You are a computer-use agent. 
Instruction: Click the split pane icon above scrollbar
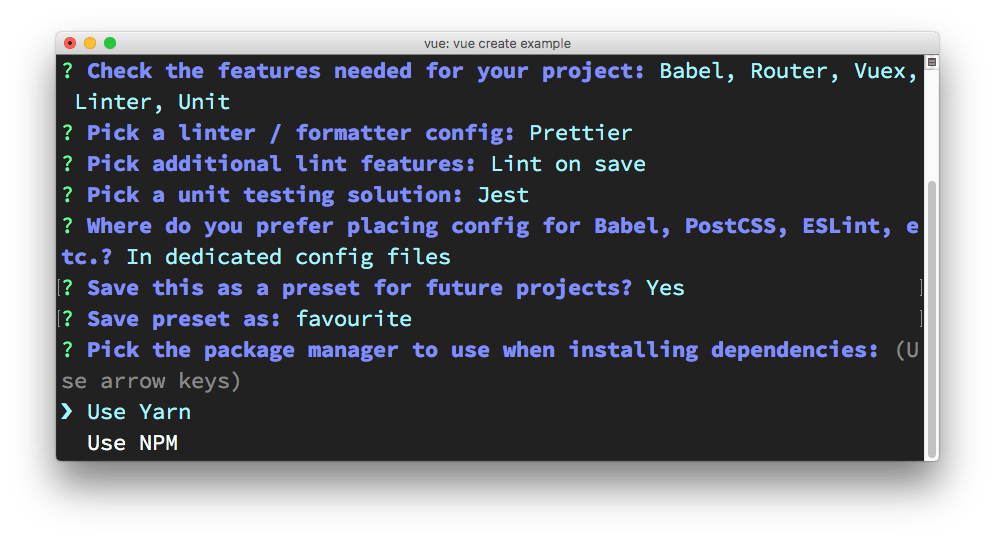[x=931, y=62]
